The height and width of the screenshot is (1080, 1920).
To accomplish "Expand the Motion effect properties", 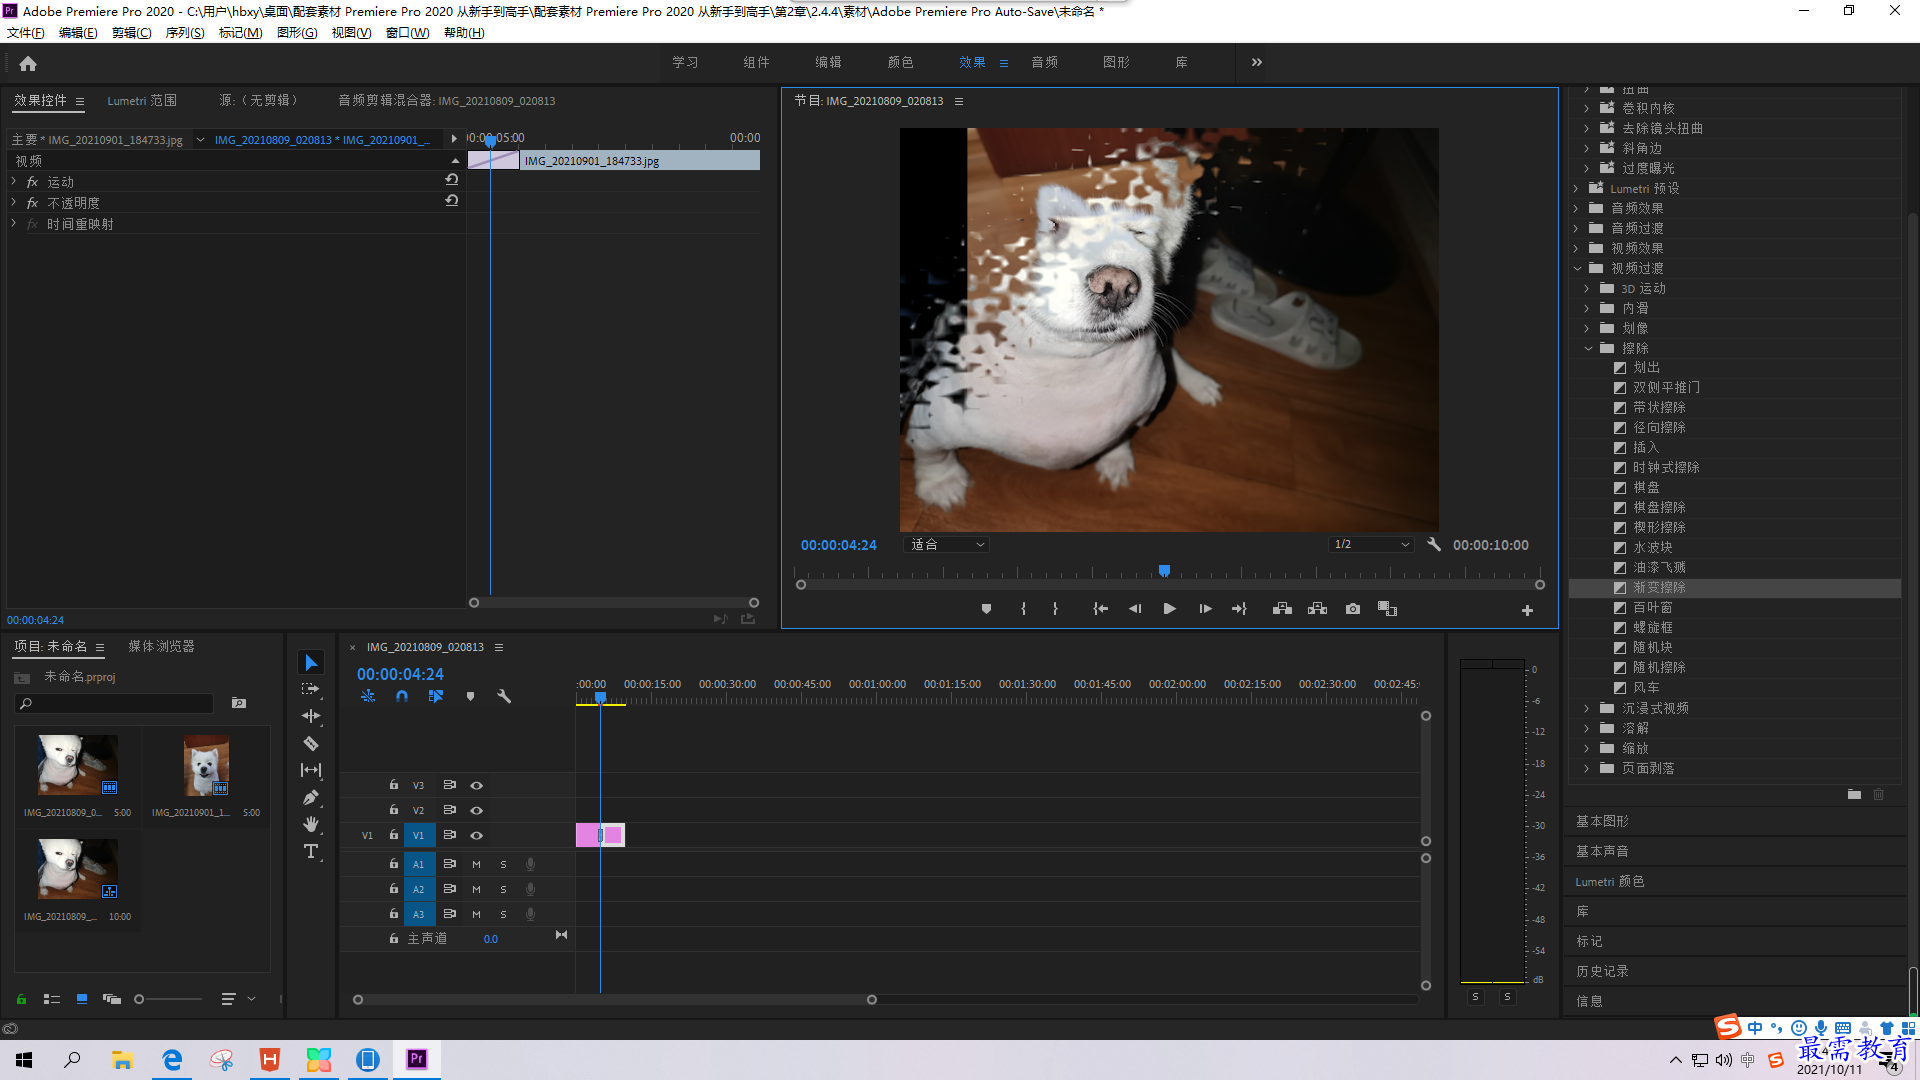I will (x=14, y=181).
